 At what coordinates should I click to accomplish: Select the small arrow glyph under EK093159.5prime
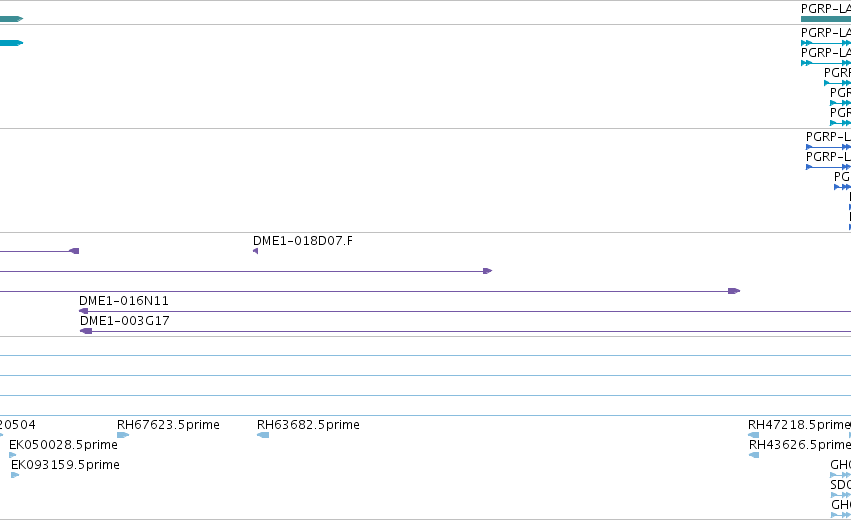click(15, 475)
